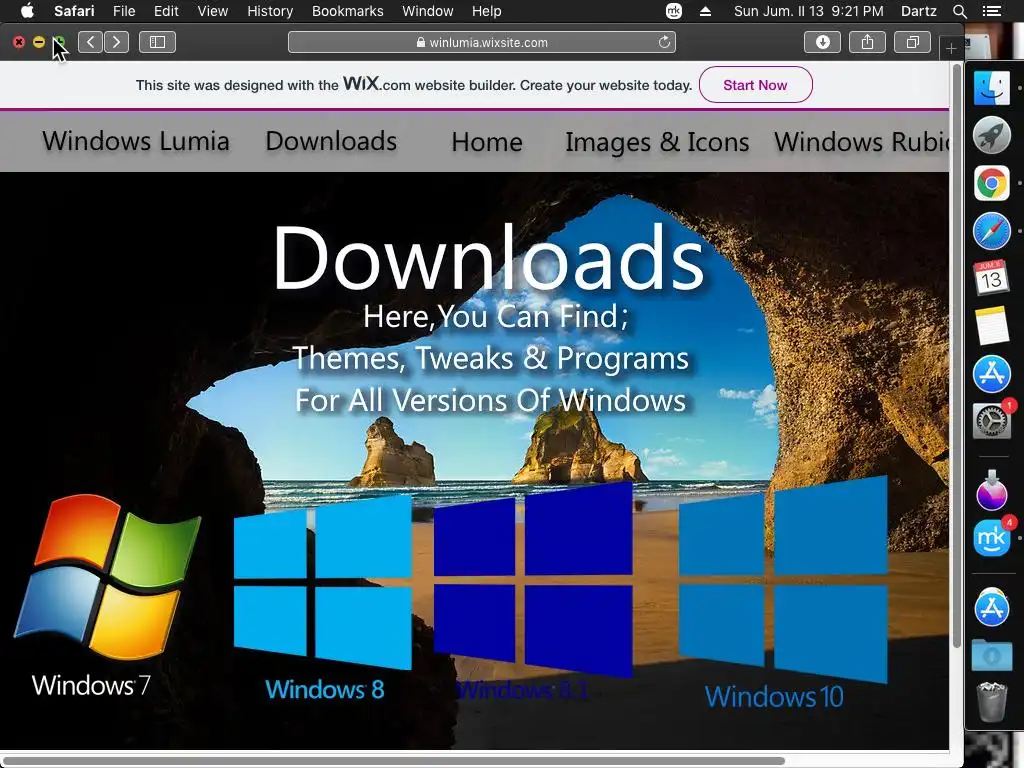Click the eject icon in menu bar
1024x768 pixels.
[705, 11]
